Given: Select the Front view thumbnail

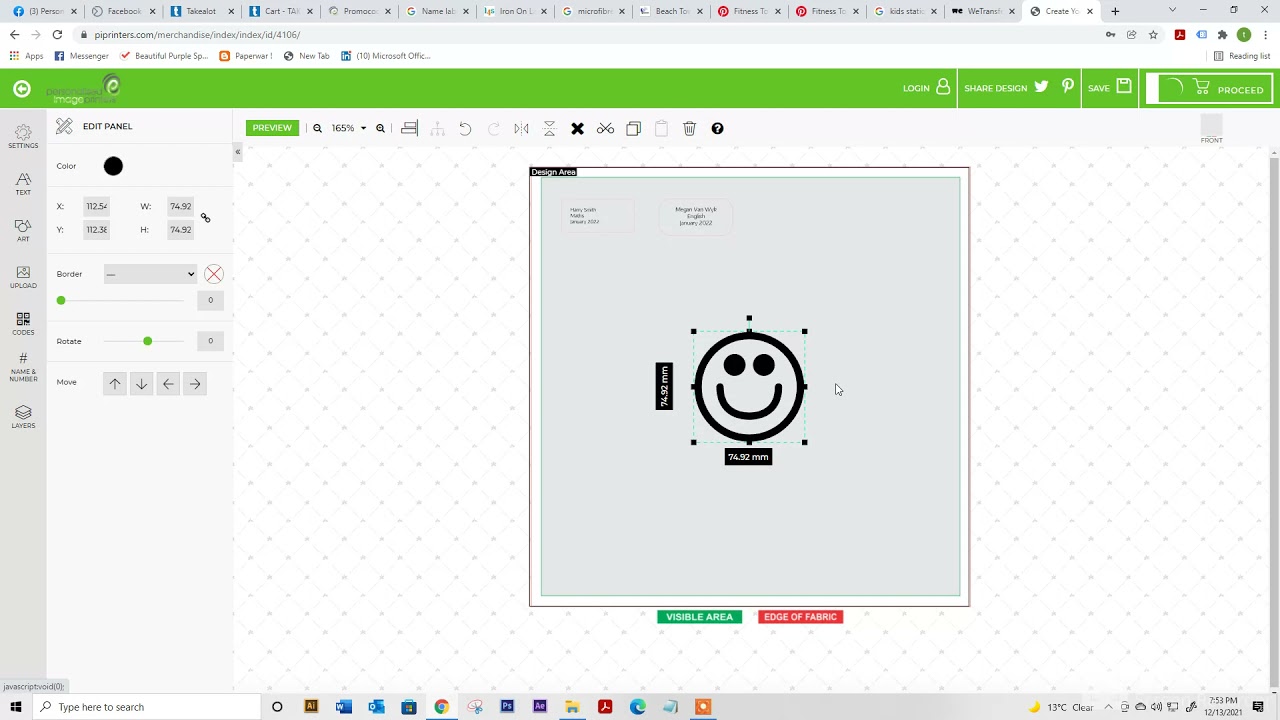Looking at the screenshot, I should pyautogui.click(x=1211, y=129).
